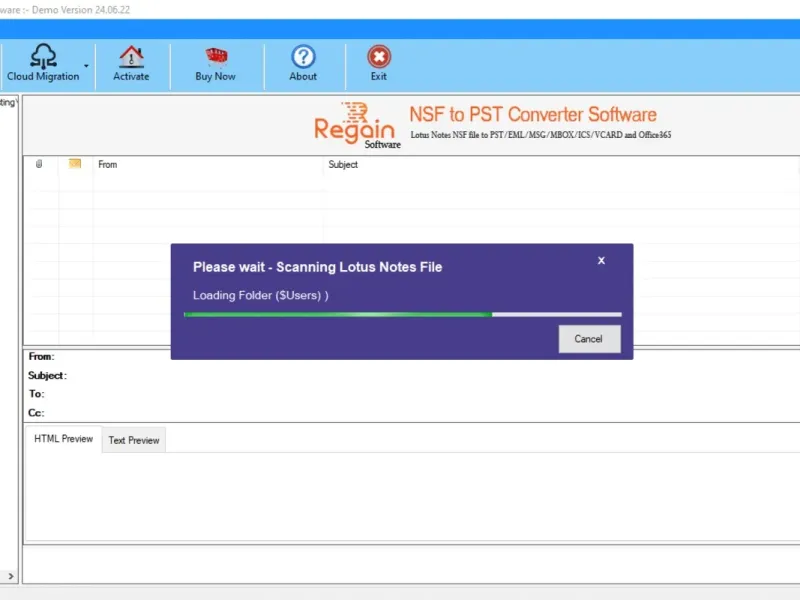This screenshot has height=600, width=800.
Task: Click the Regain Software logo
Action: [356, 126]
